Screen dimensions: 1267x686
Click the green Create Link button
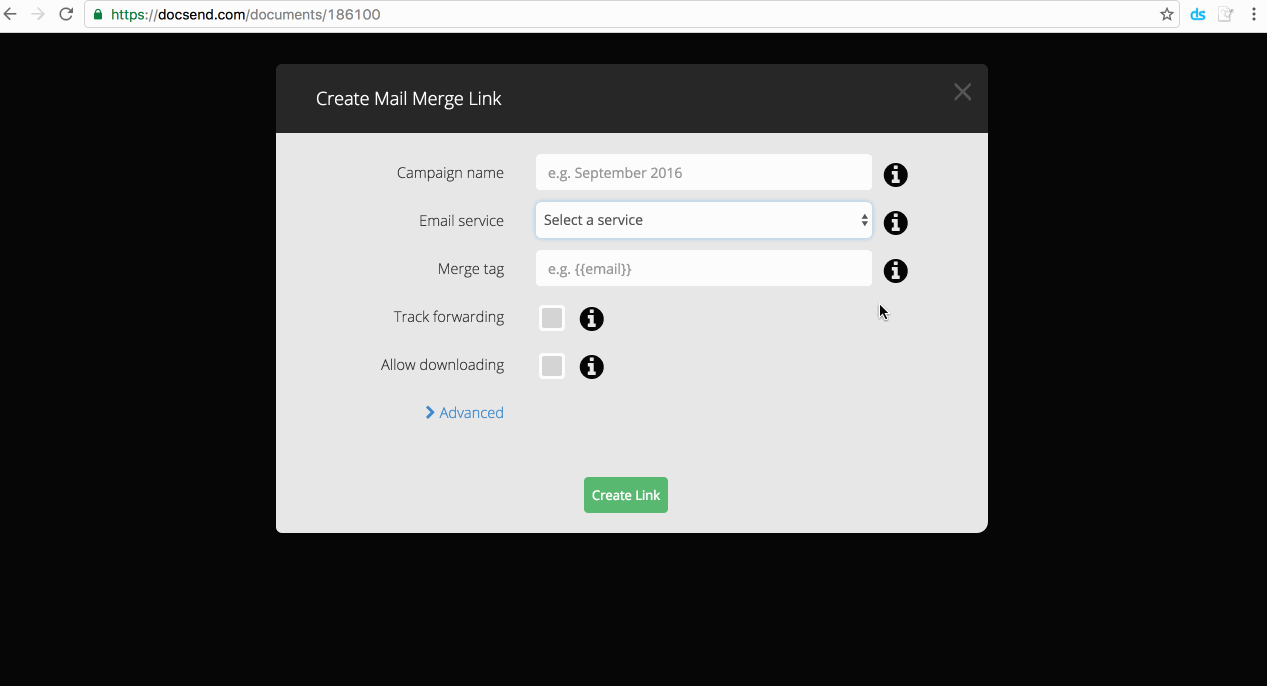626,495
